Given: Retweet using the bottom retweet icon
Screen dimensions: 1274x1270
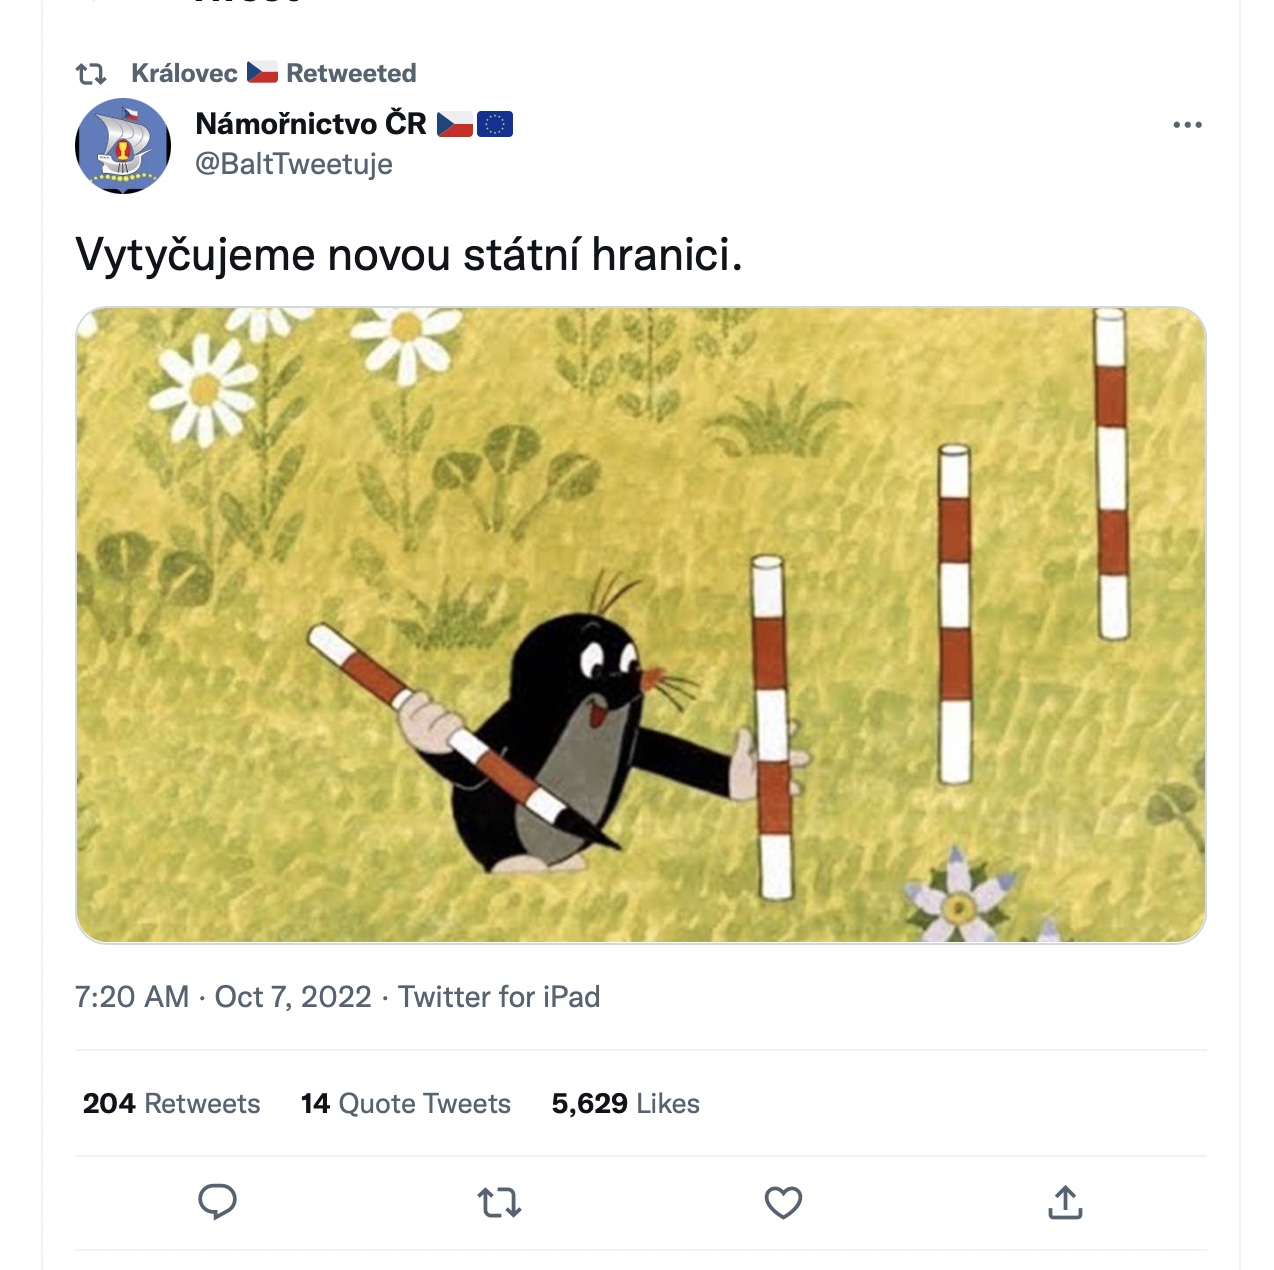Looking at the screenshot, I should click(499, 1202).
